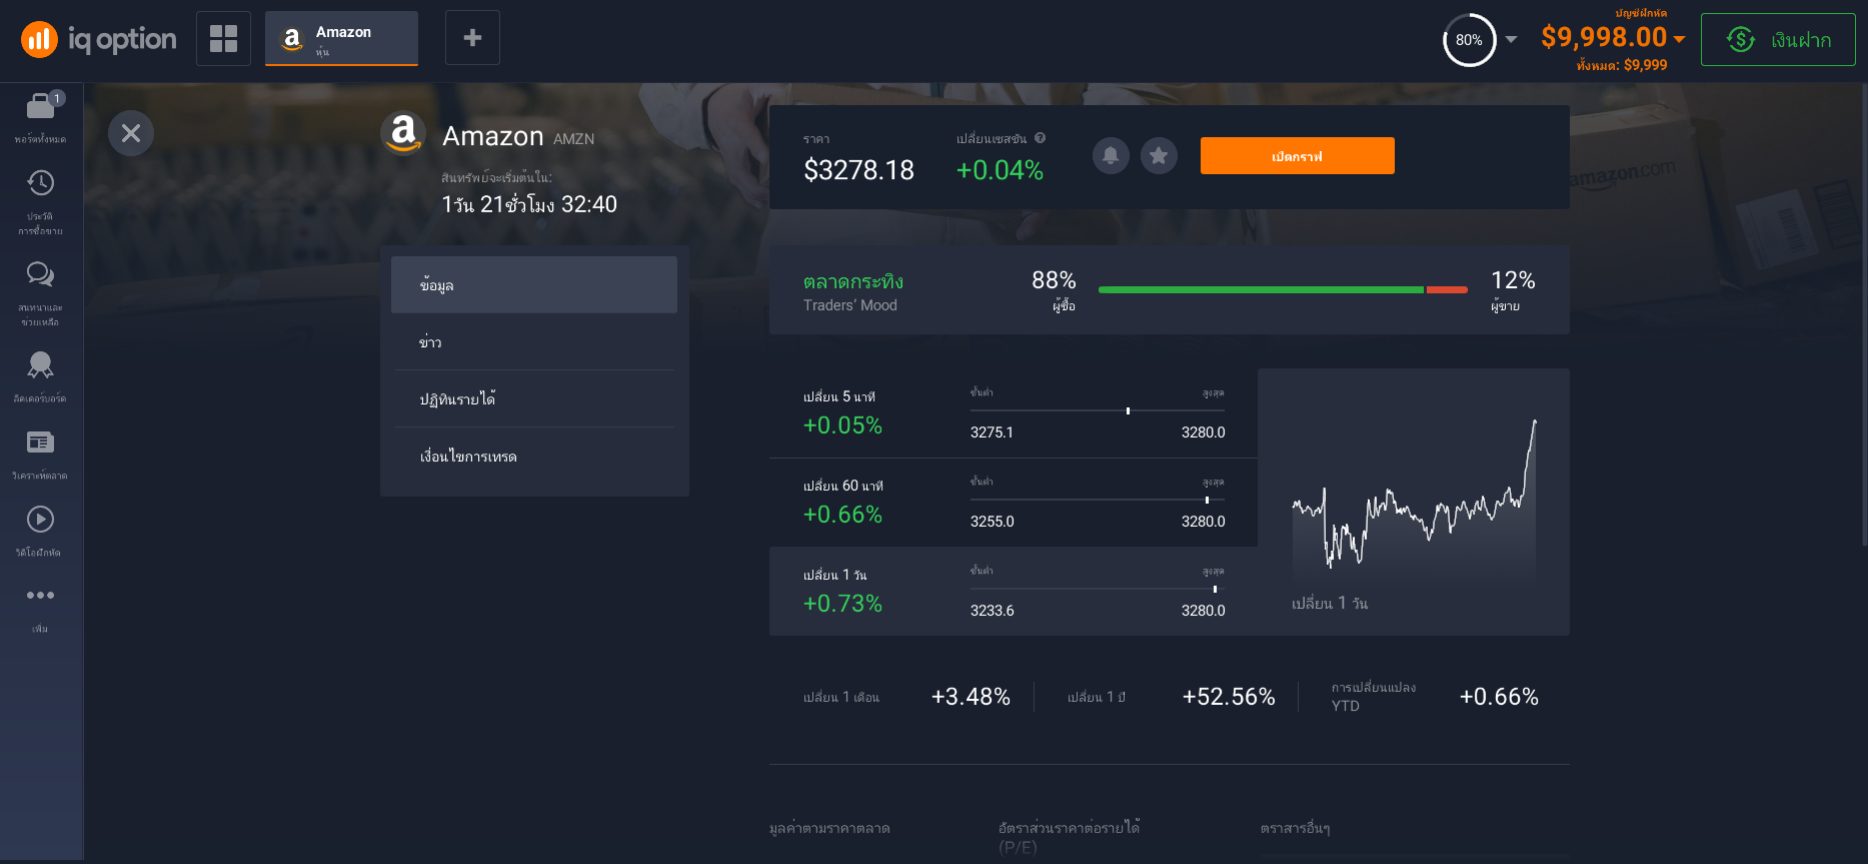Click the 88% buyers percentage
Screen dimensions: 1868x864
pos(1054,280)
